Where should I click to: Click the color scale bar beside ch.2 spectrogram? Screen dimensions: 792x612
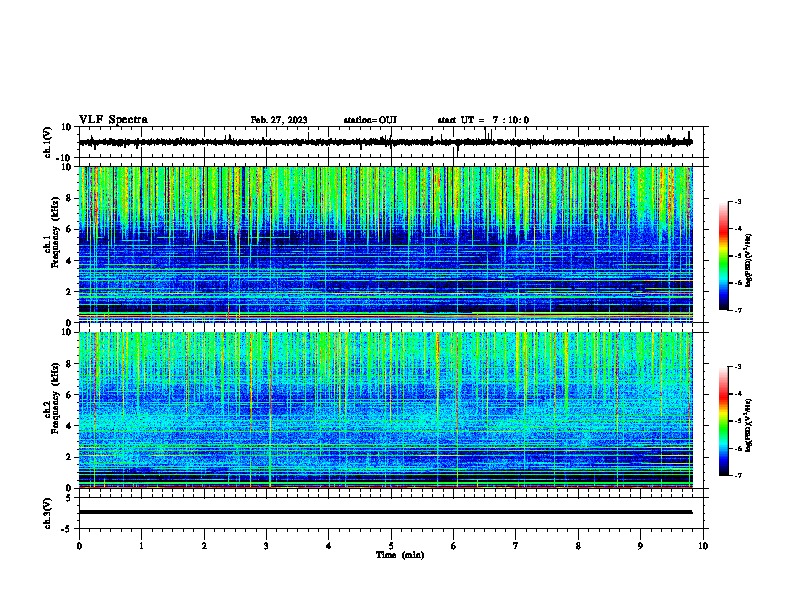(x=724, y=421)
